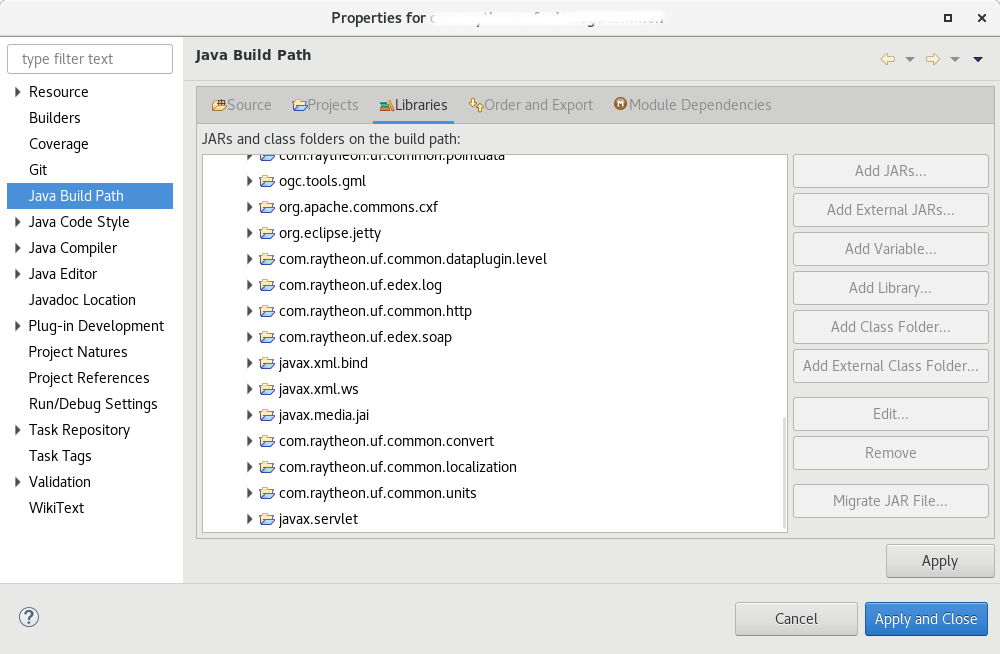The height and width of the screenshot is (654, 1000).
Task: Open the view menu dropdown arrow
Action: coord(978,60)
